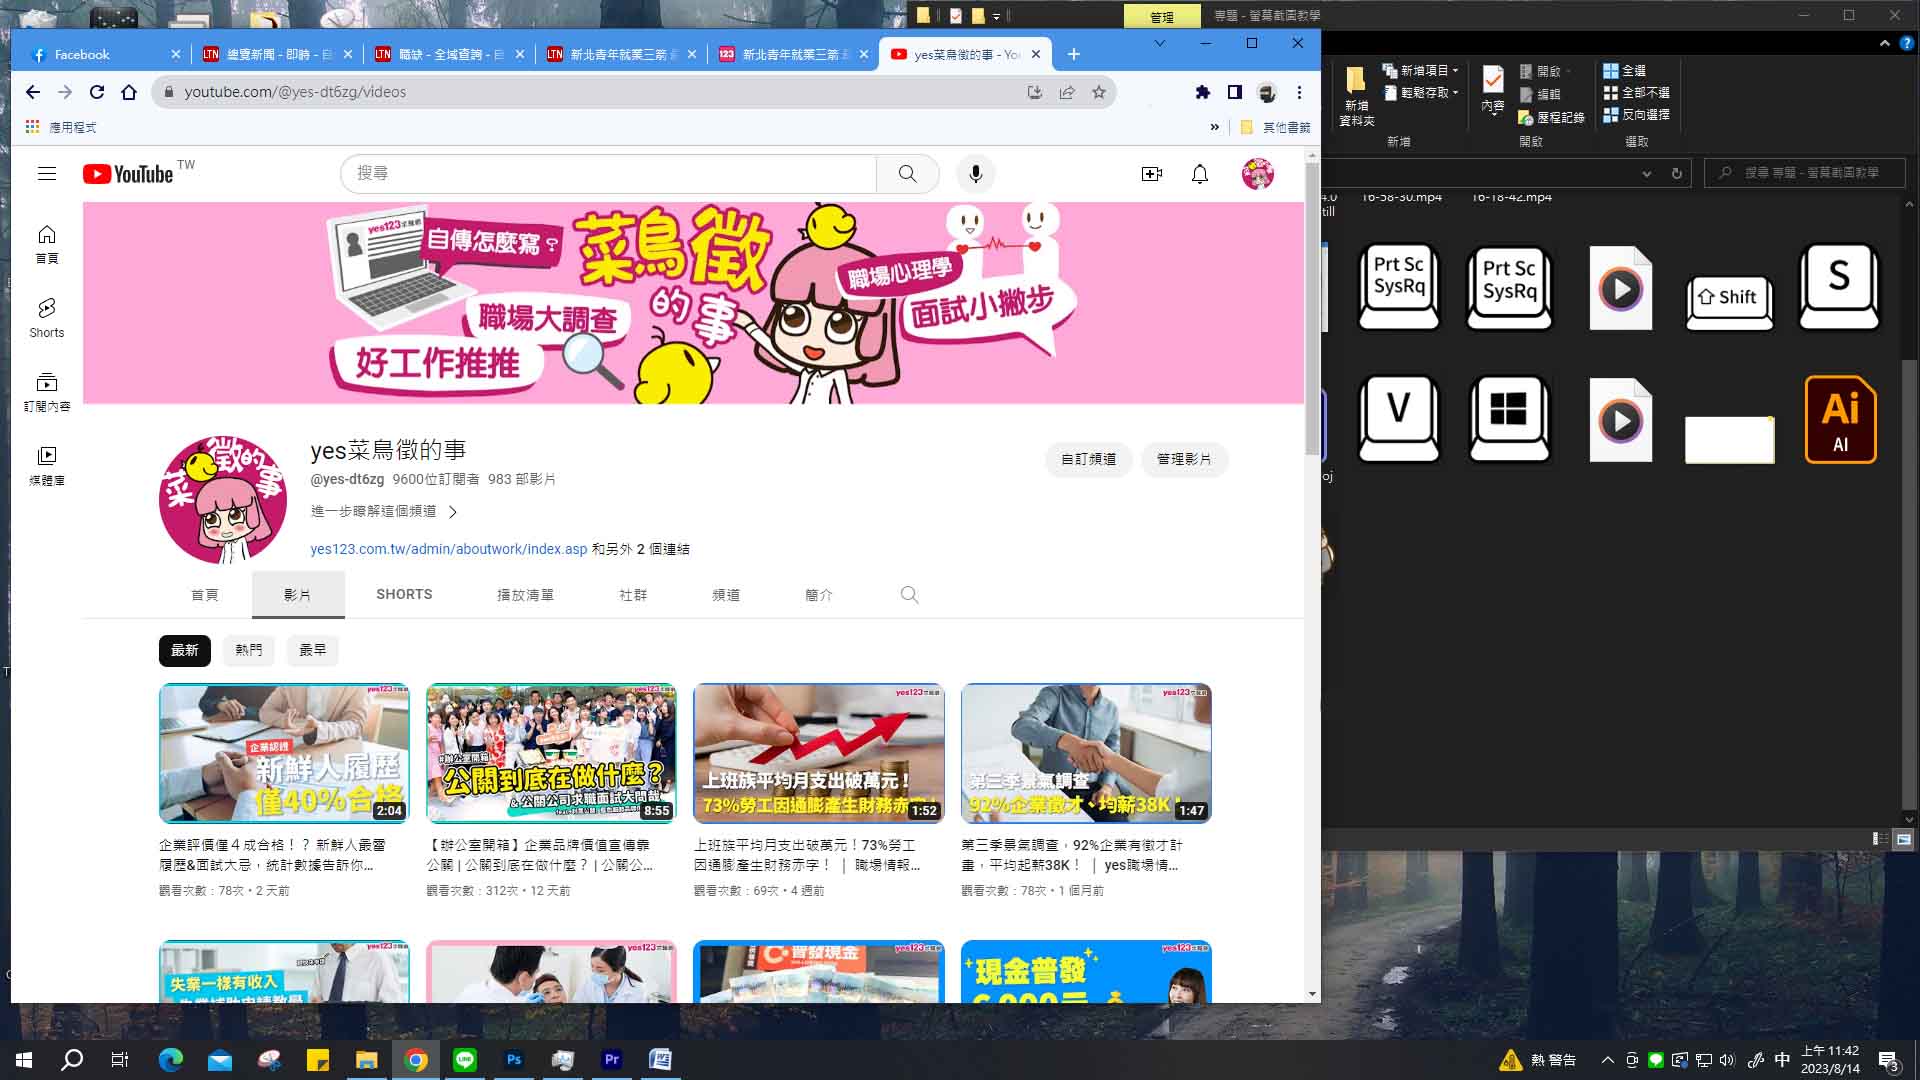Open the YouTube hamburger guide menu
1920x1080 pixels.
[47, 174]
